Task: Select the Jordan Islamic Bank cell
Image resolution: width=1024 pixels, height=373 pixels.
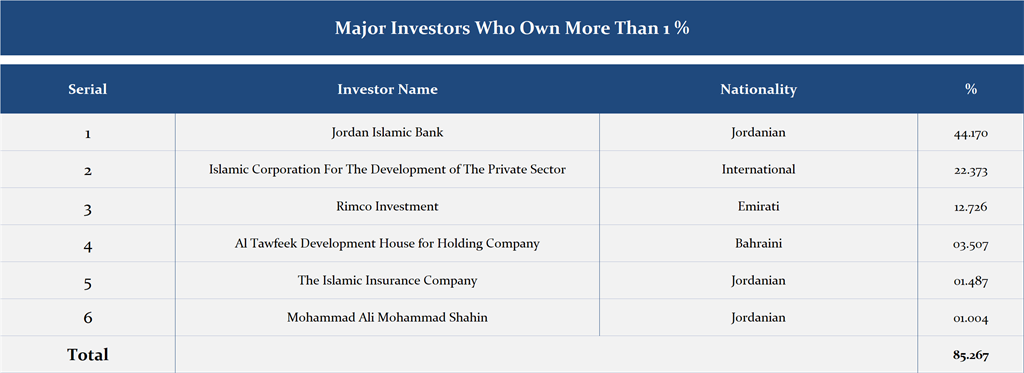Action: pos(387,133)
